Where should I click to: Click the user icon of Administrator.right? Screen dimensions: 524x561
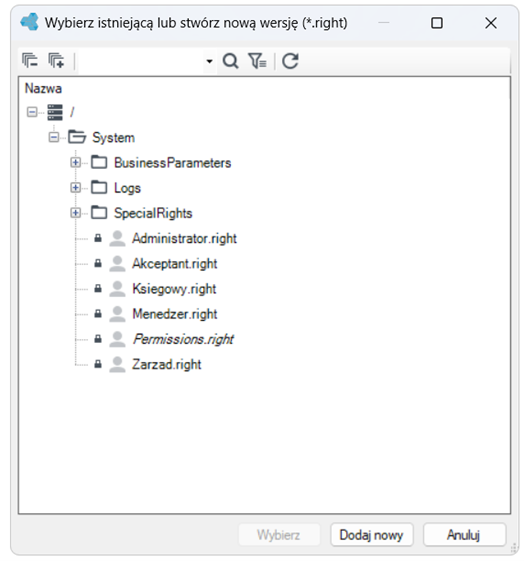[117, 238]
